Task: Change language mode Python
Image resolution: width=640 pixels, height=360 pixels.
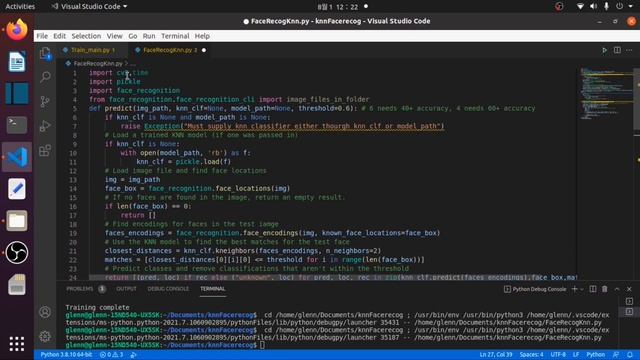Action: point(596,355)
